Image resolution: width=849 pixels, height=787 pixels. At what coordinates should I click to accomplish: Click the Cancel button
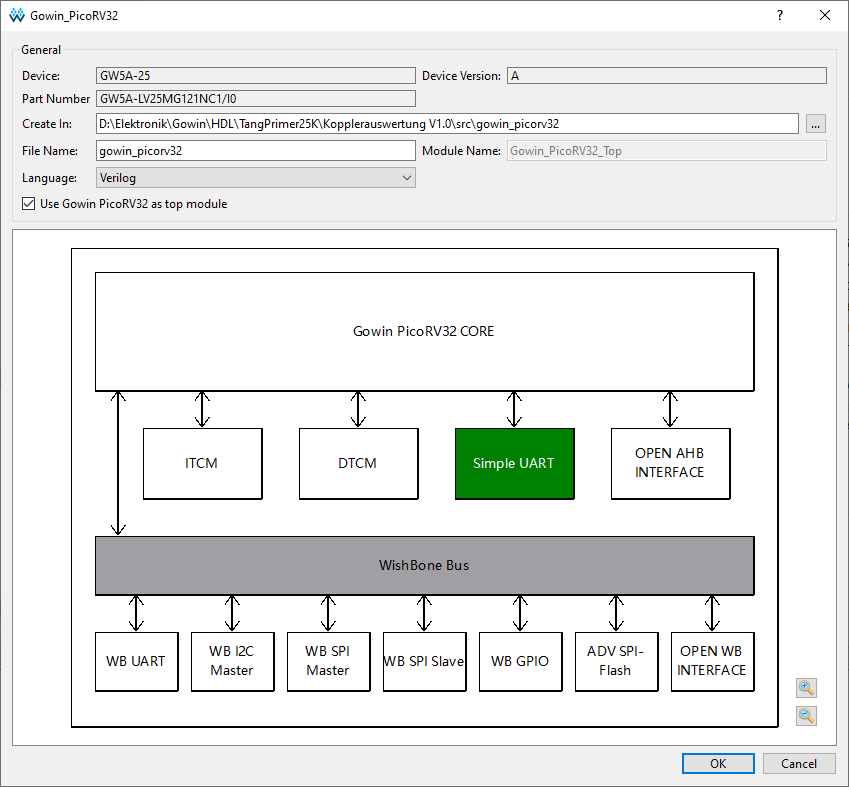799,763
